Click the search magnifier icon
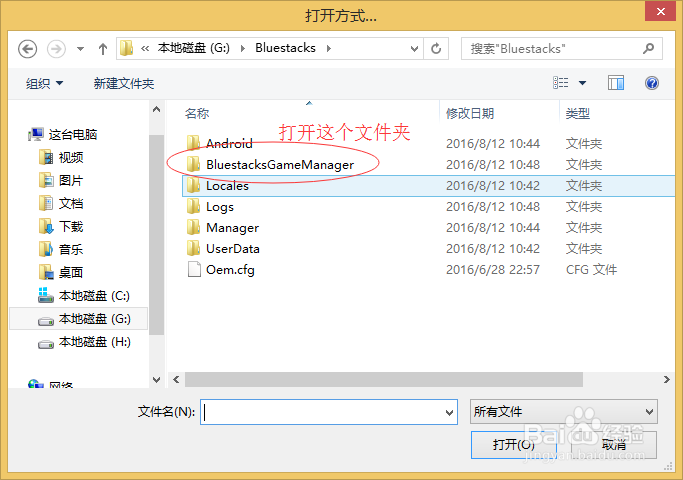 click(648, 48)
